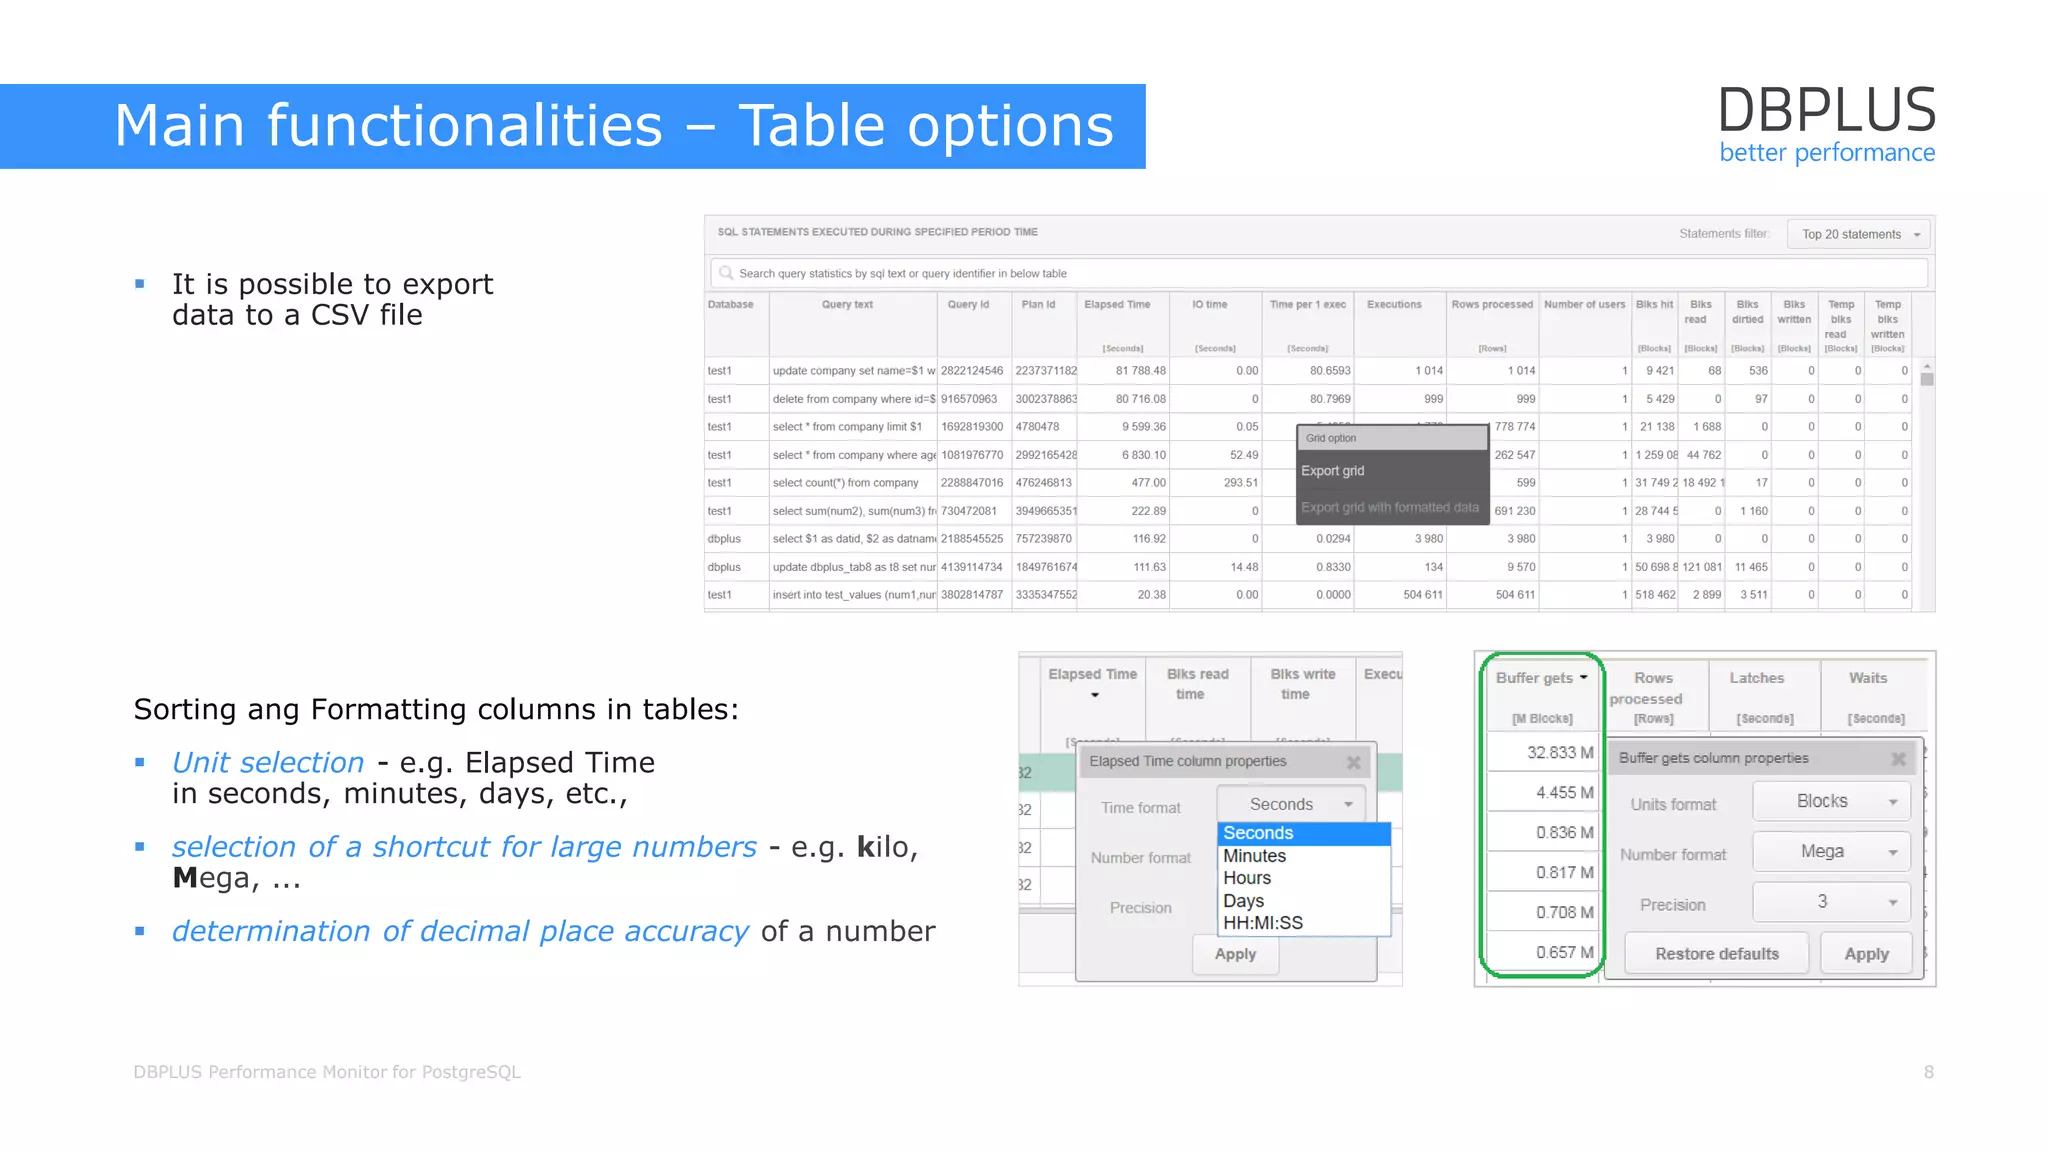This screenshot has height=1152, width=2048.
Task: Click sort arrow next to Buffer gets
Action: point(1584,677)
